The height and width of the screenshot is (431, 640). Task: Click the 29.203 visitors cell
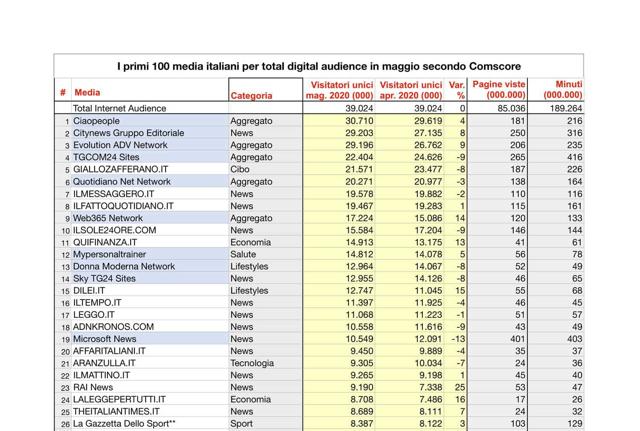(359, 133)
